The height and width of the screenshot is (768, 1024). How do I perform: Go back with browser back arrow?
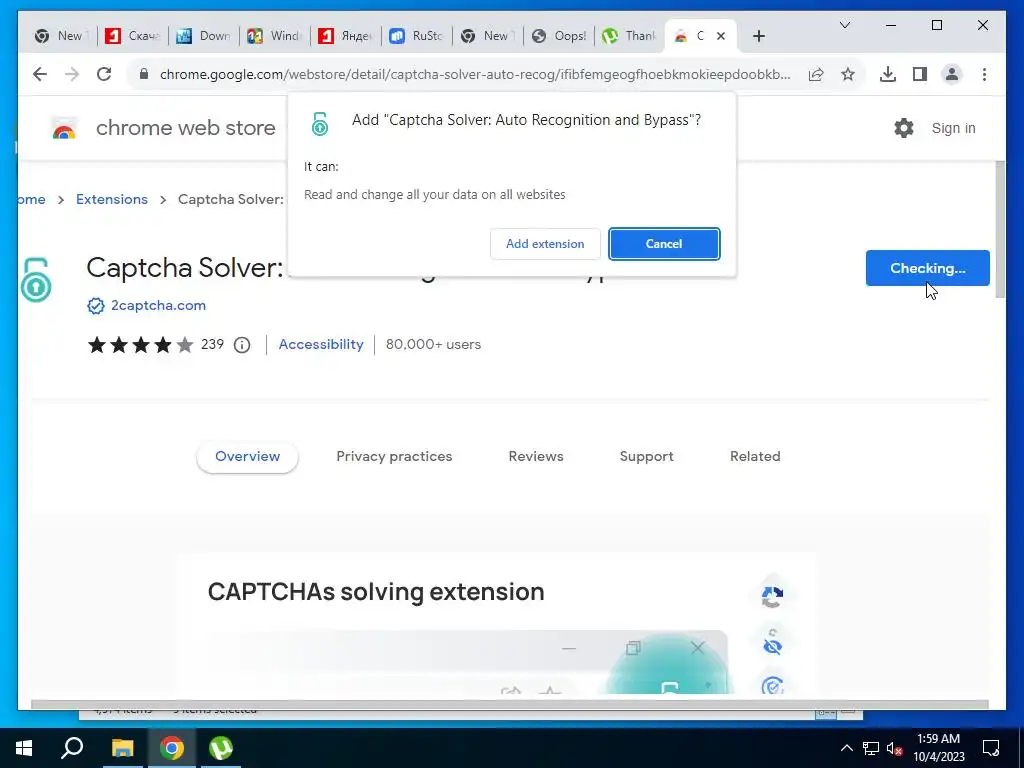click(x=40, y=74)
